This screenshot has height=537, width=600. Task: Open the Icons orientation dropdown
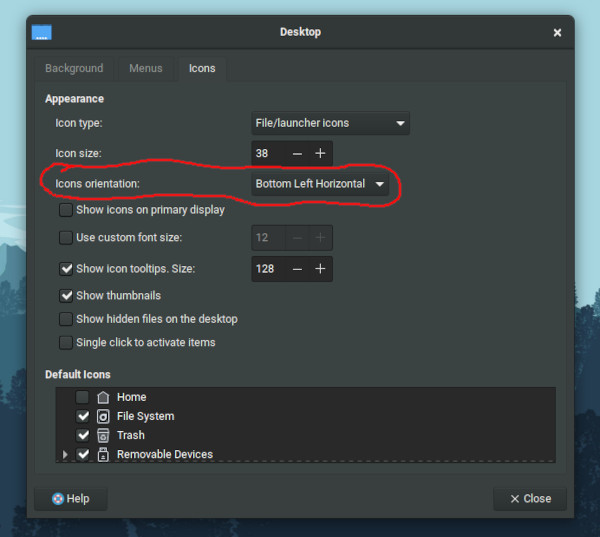[x=320, y=184]
